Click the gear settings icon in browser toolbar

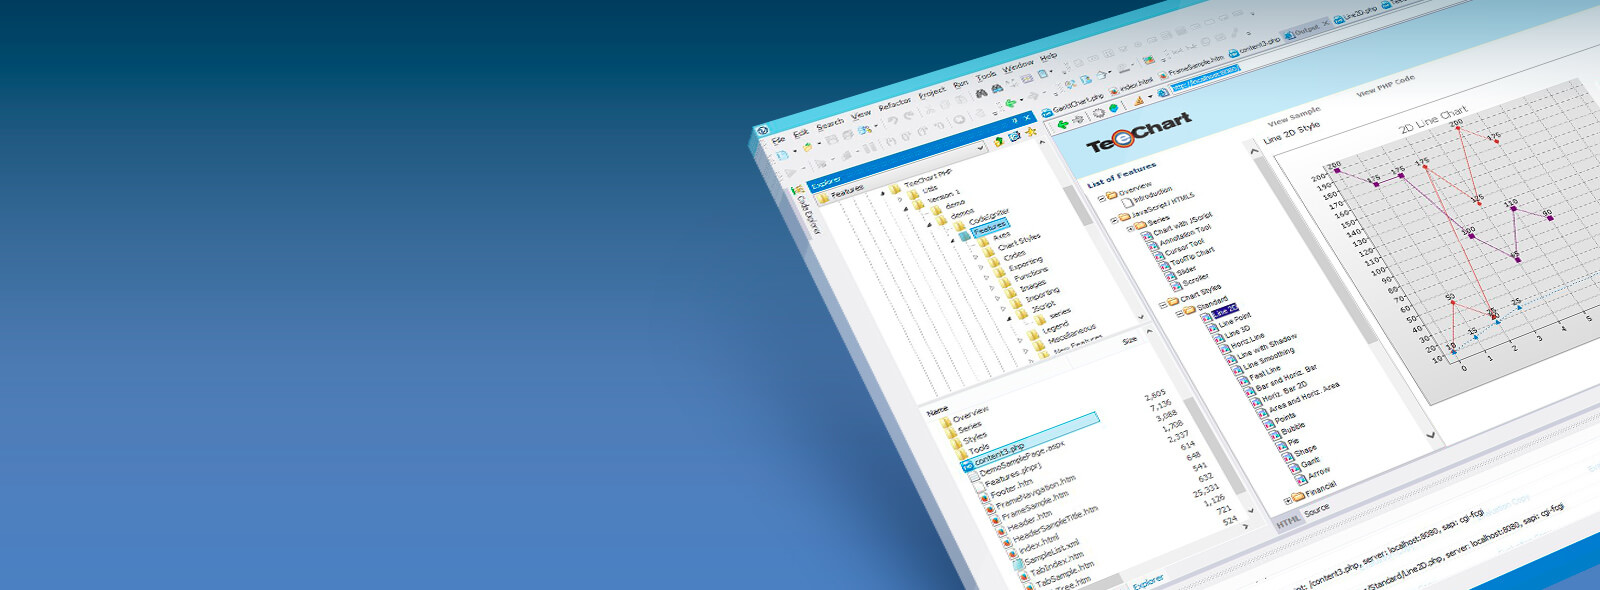[1097, 113]
